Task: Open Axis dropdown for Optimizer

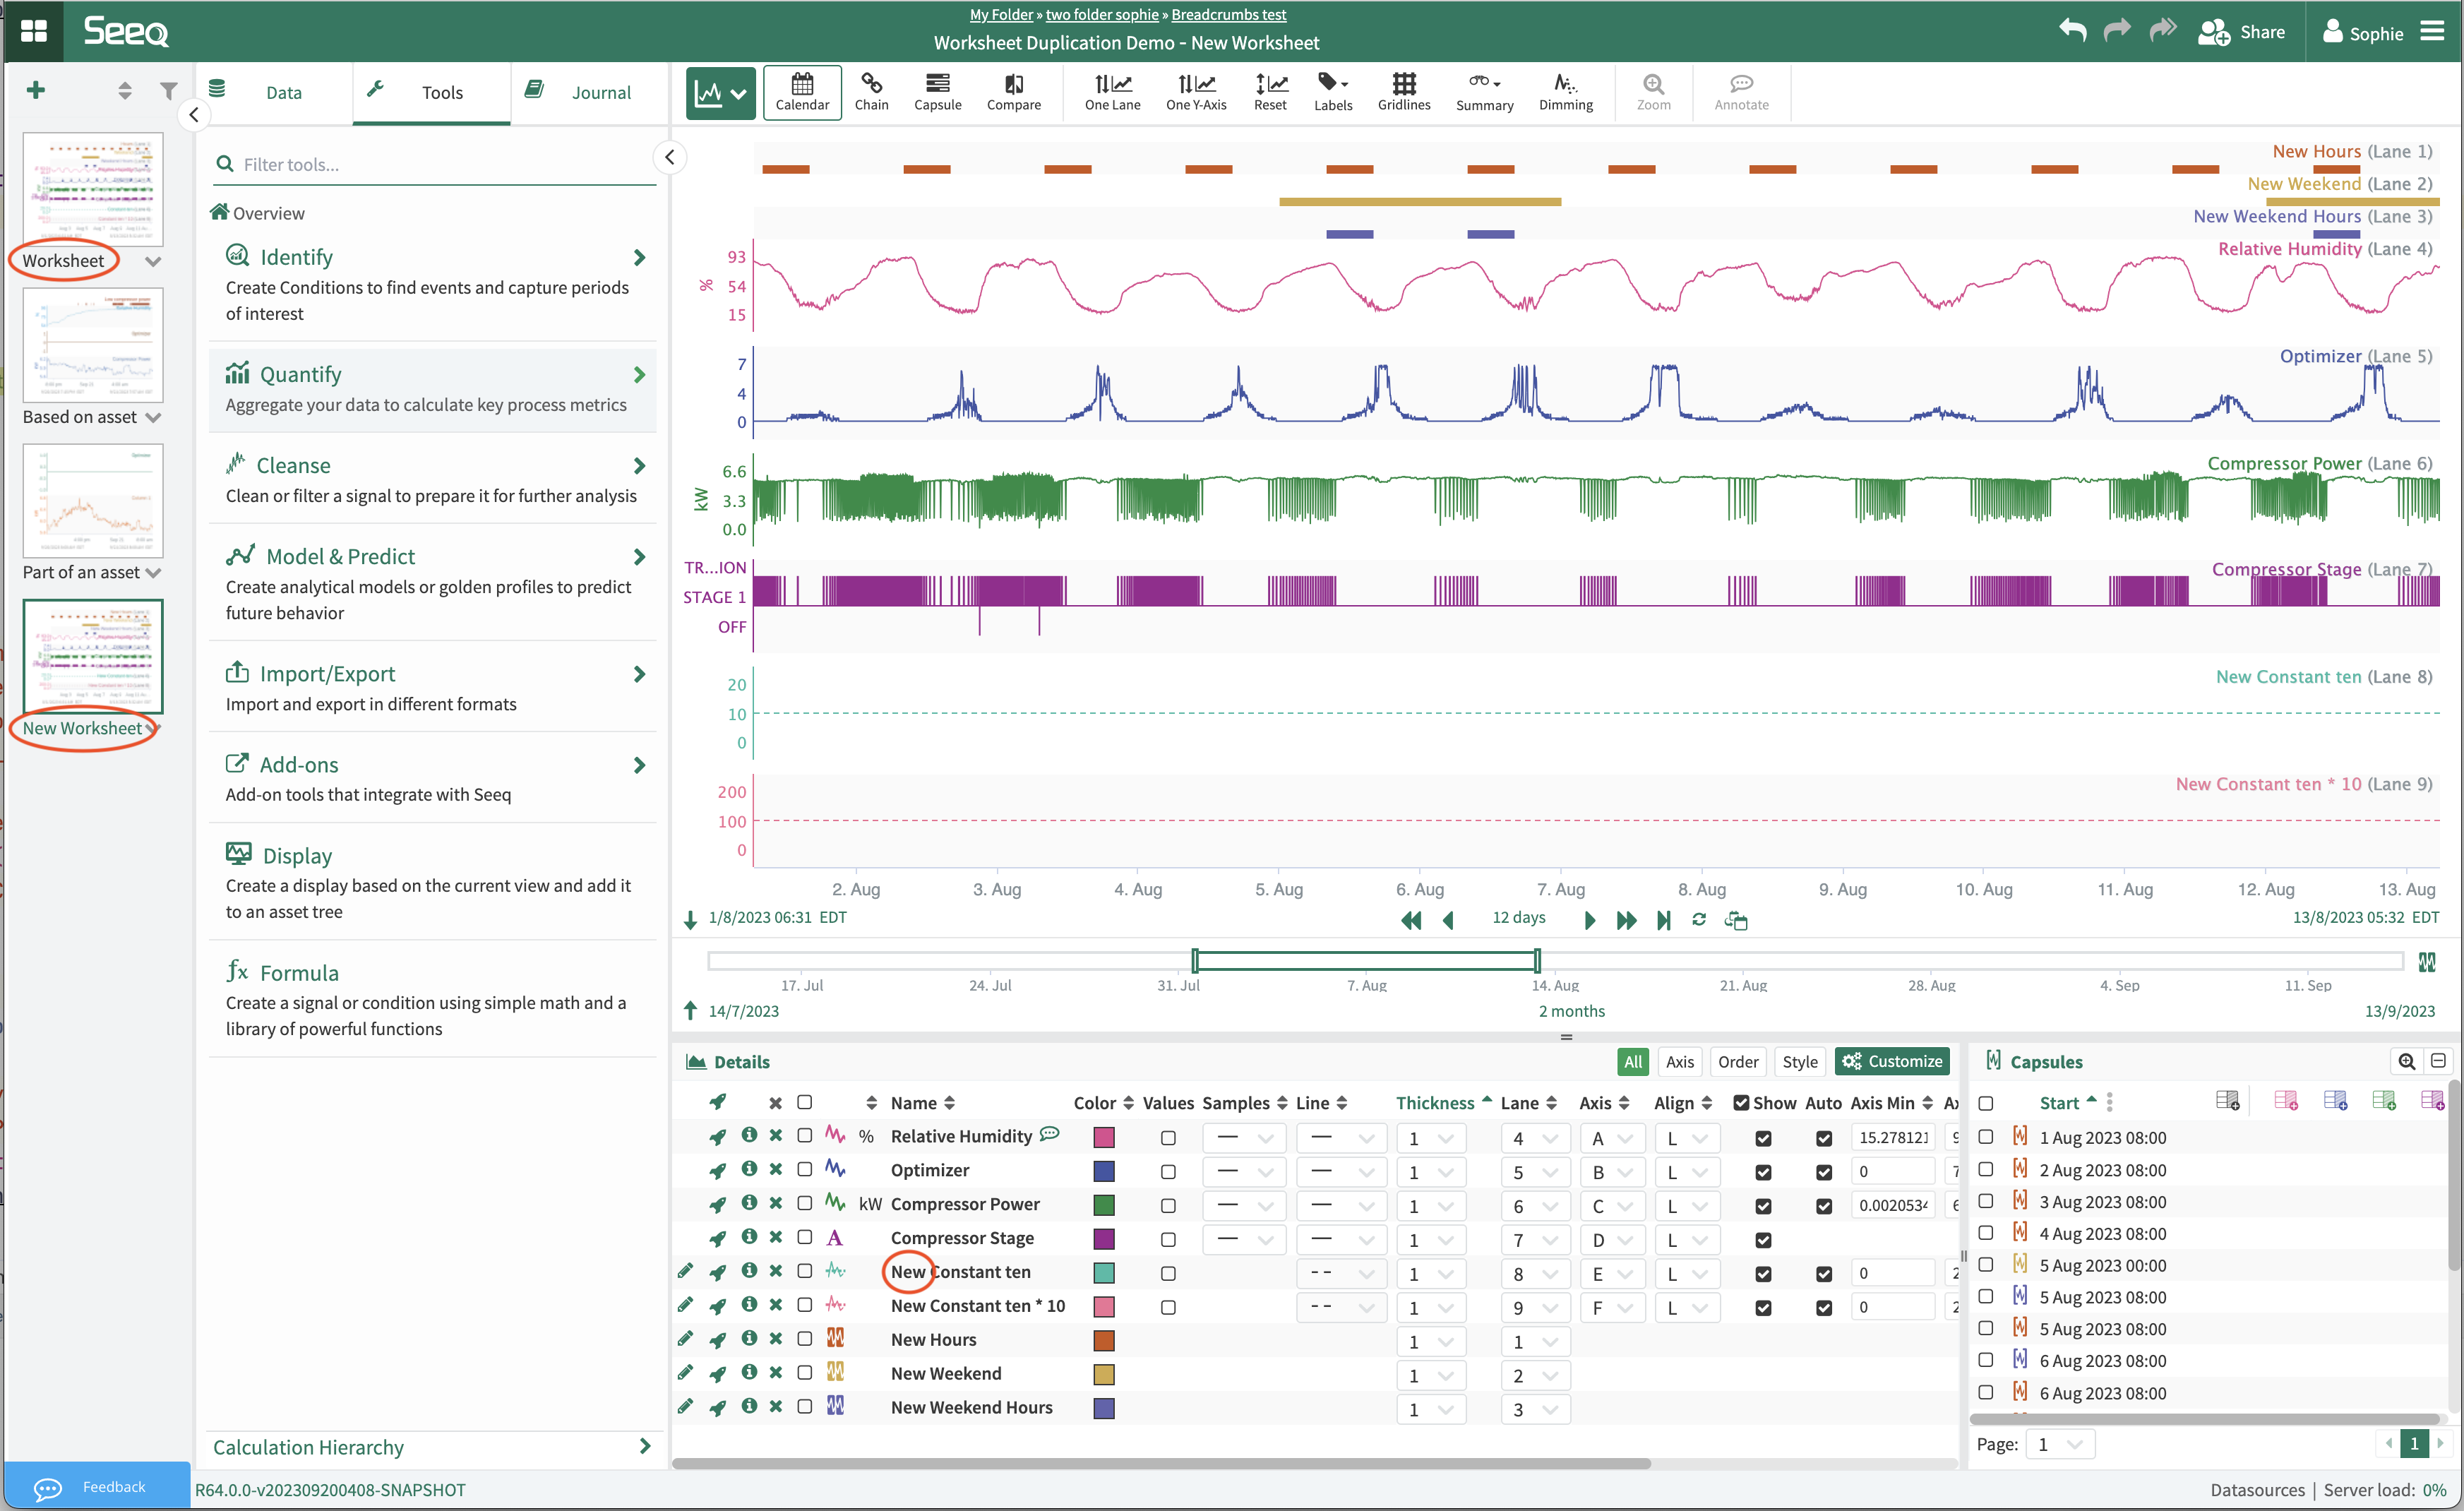Action: click(1612, 1172)
